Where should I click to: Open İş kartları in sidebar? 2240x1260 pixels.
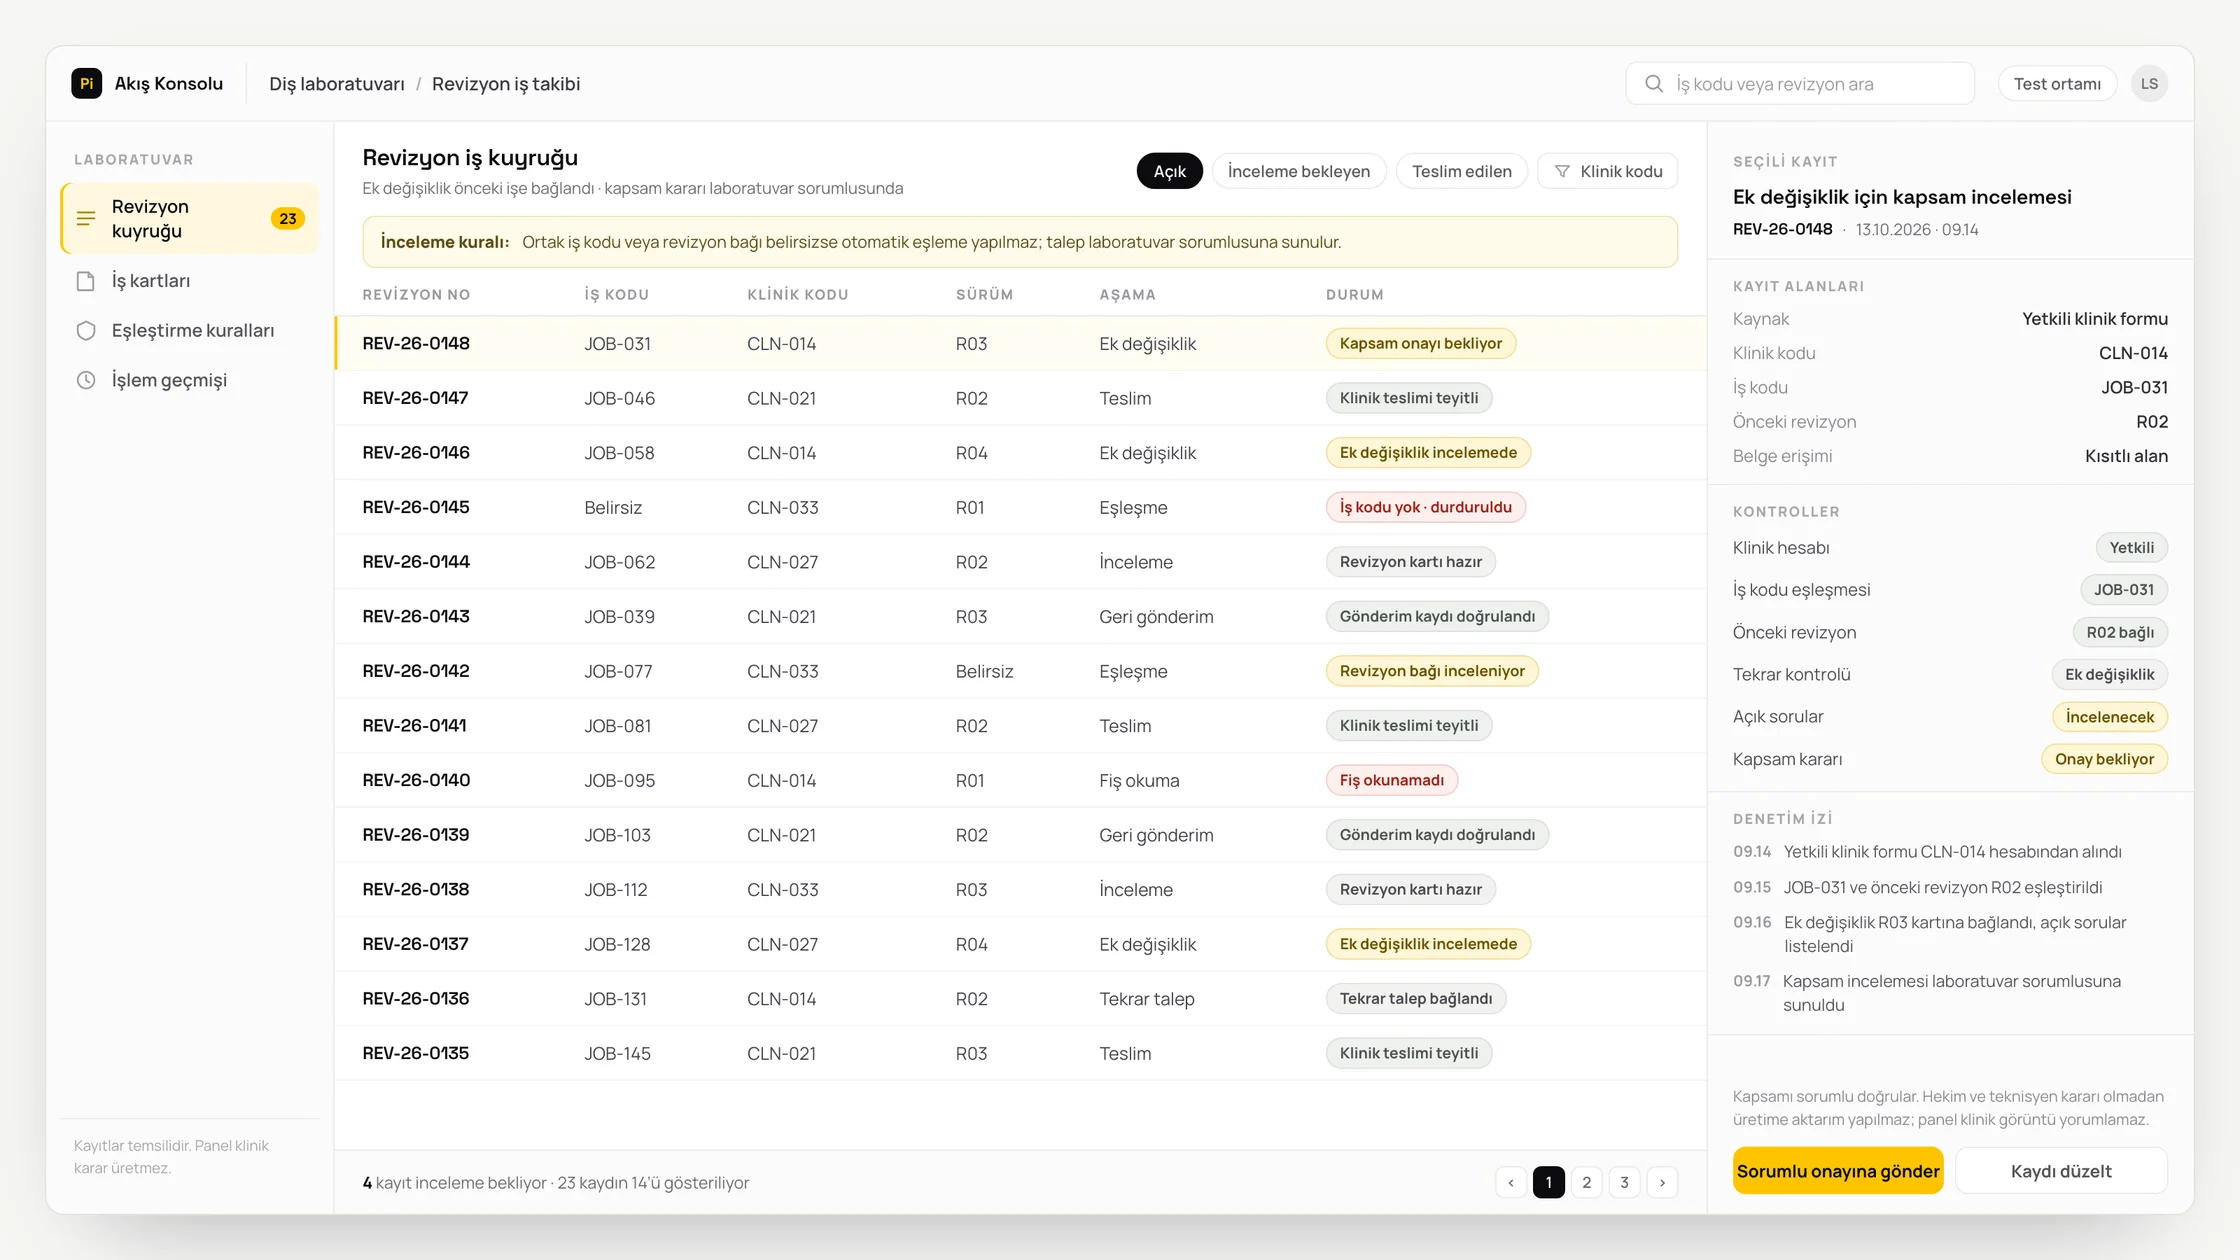(190, 281)
